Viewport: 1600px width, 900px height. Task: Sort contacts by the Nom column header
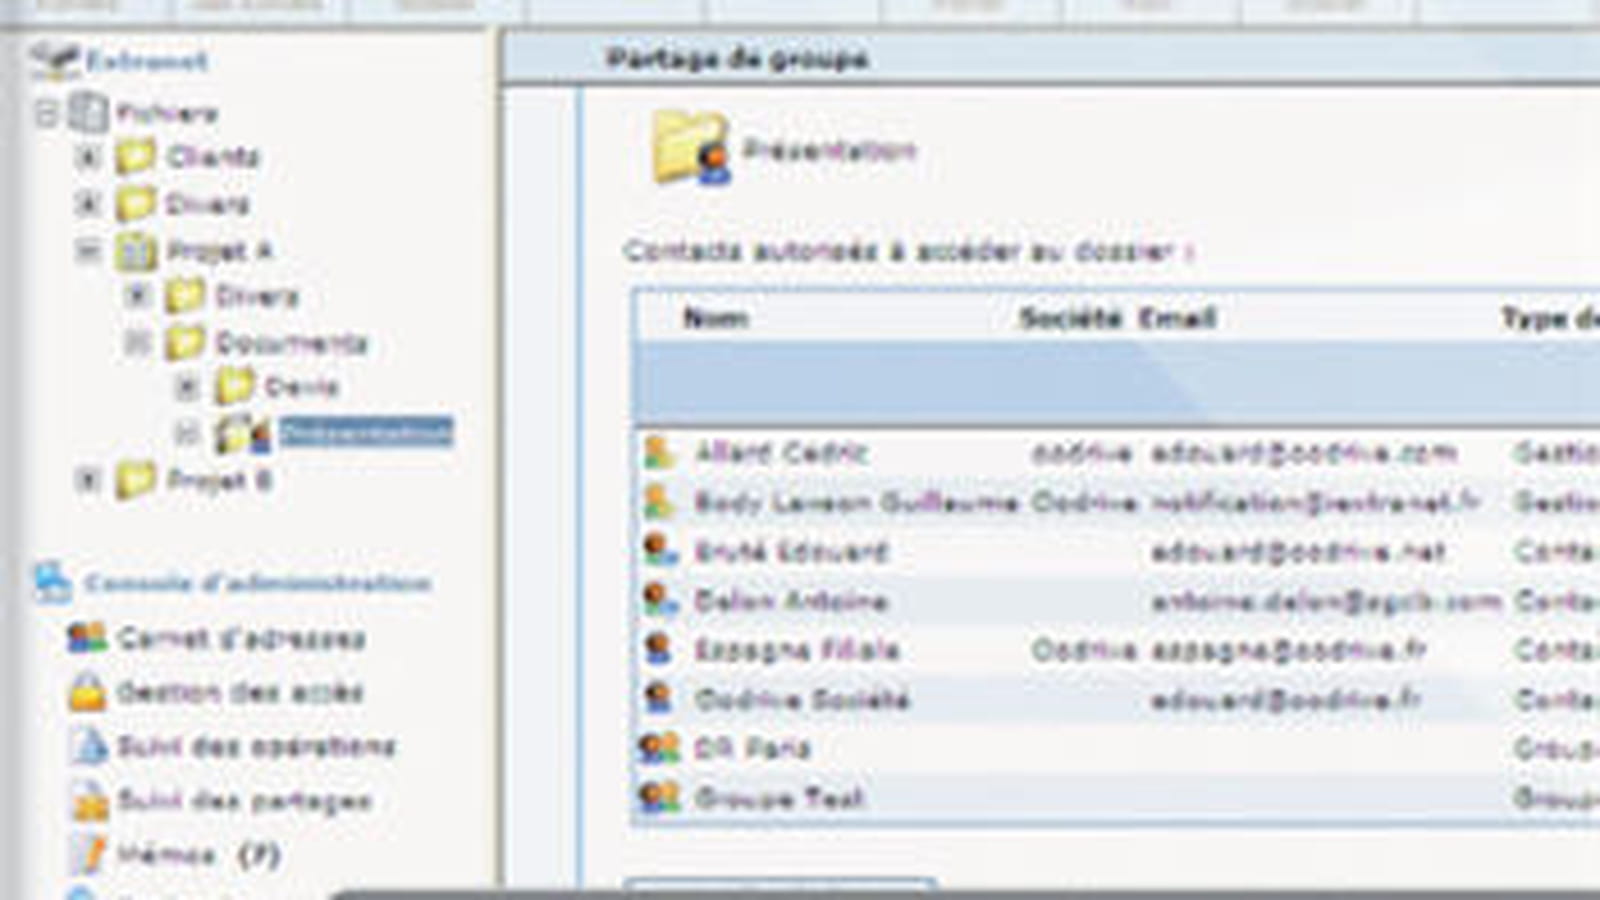coord(715,319)
